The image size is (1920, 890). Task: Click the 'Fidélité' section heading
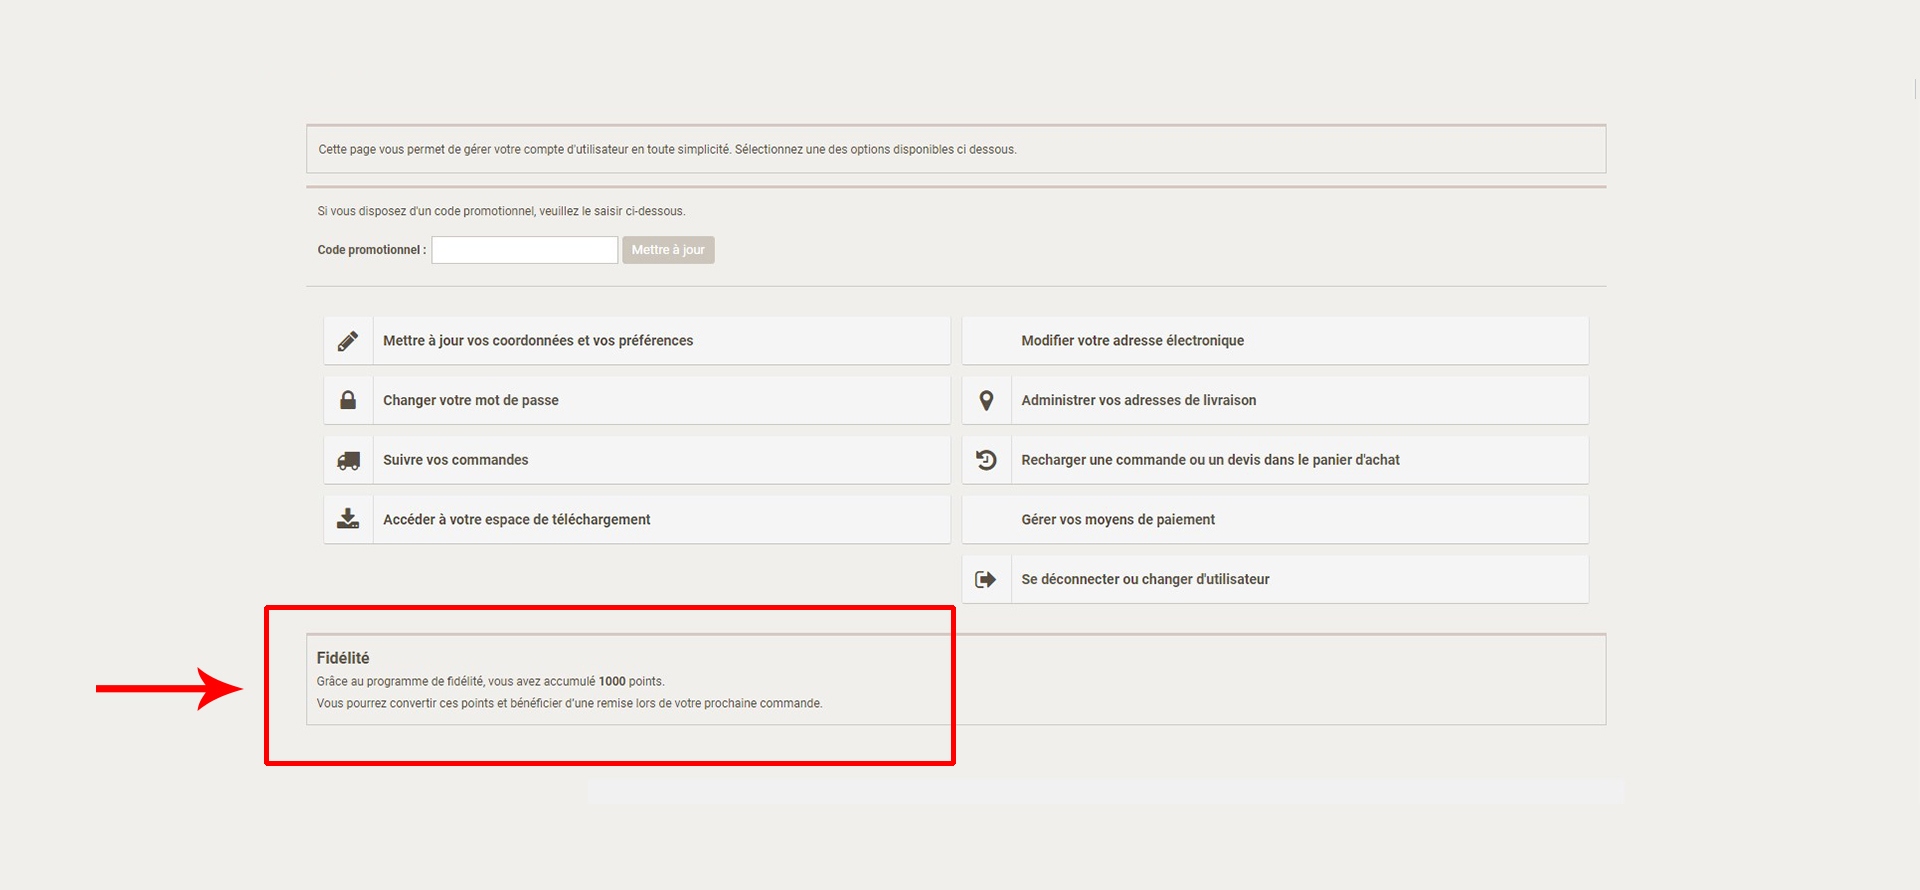[343, 658]
